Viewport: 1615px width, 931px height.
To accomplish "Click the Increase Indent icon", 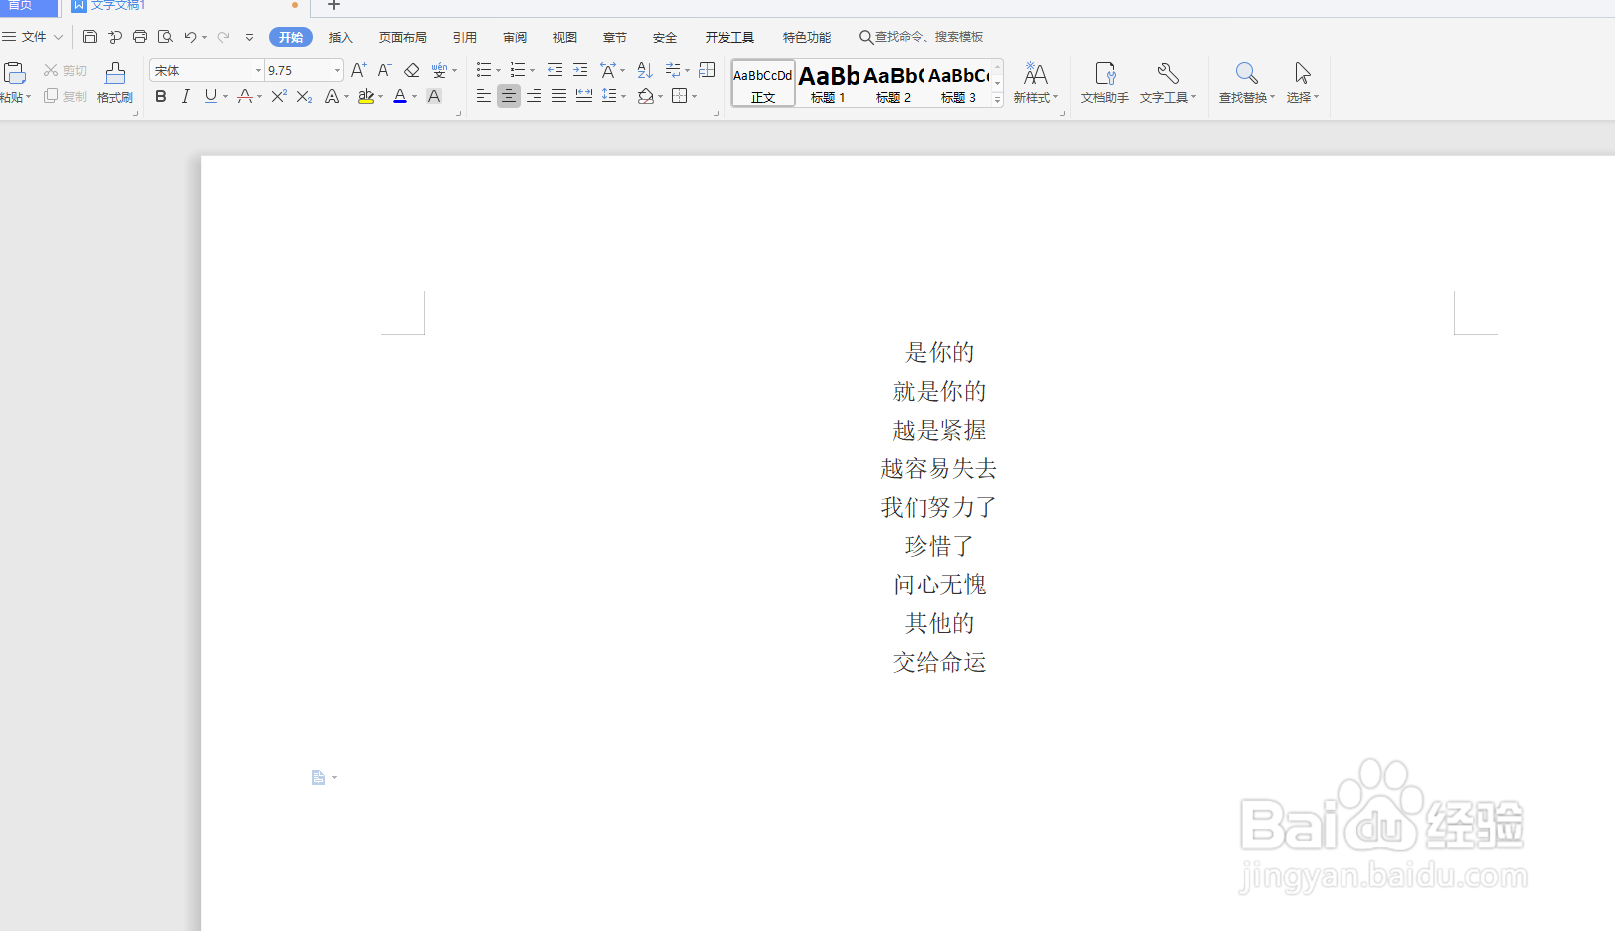I will (x=580, y=70).
